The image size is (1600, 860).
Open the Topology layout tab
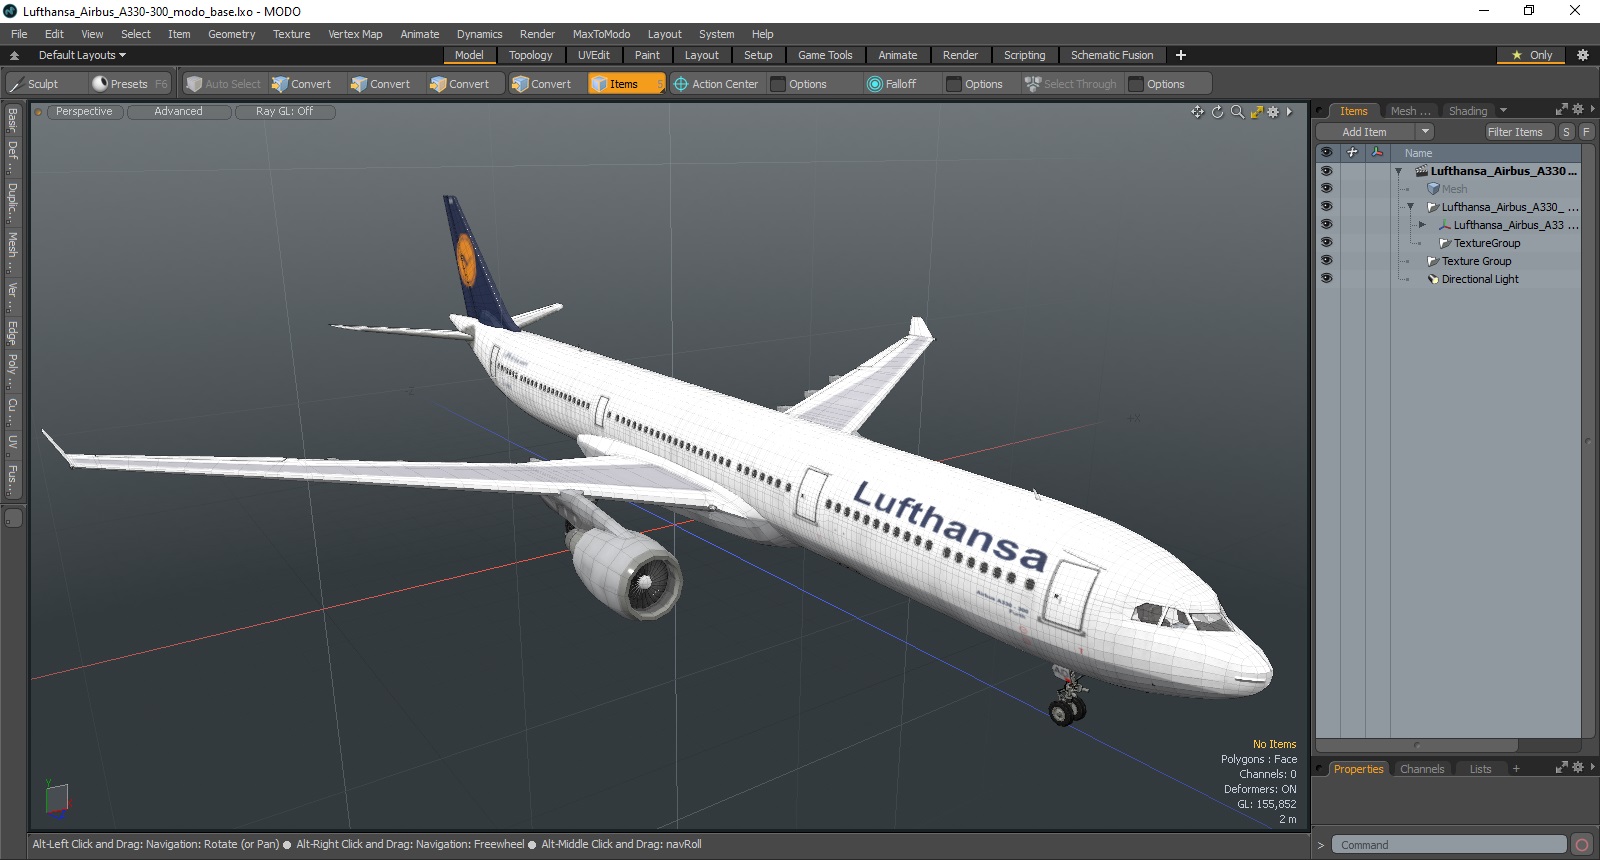coord(530,55)
